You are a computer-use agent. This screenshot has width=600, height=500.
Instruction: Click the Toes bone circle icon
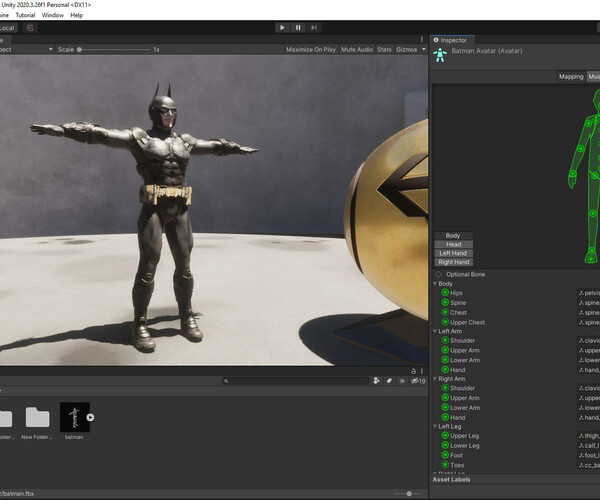445,465
